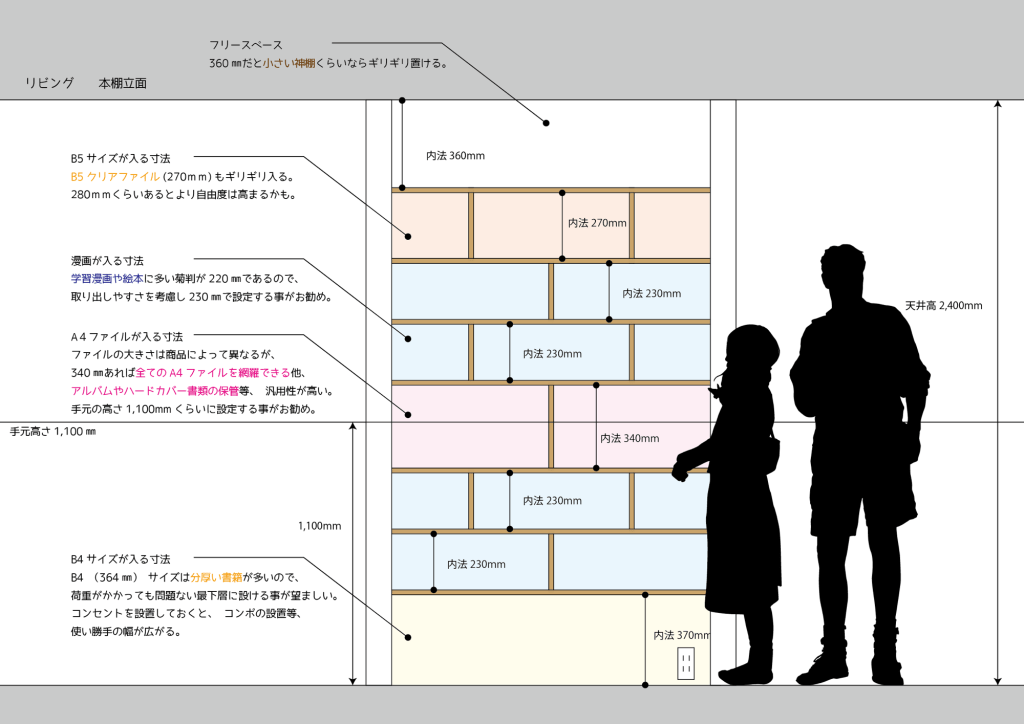Click the electrical outlet icon in bottom shelf

(686, 663)
